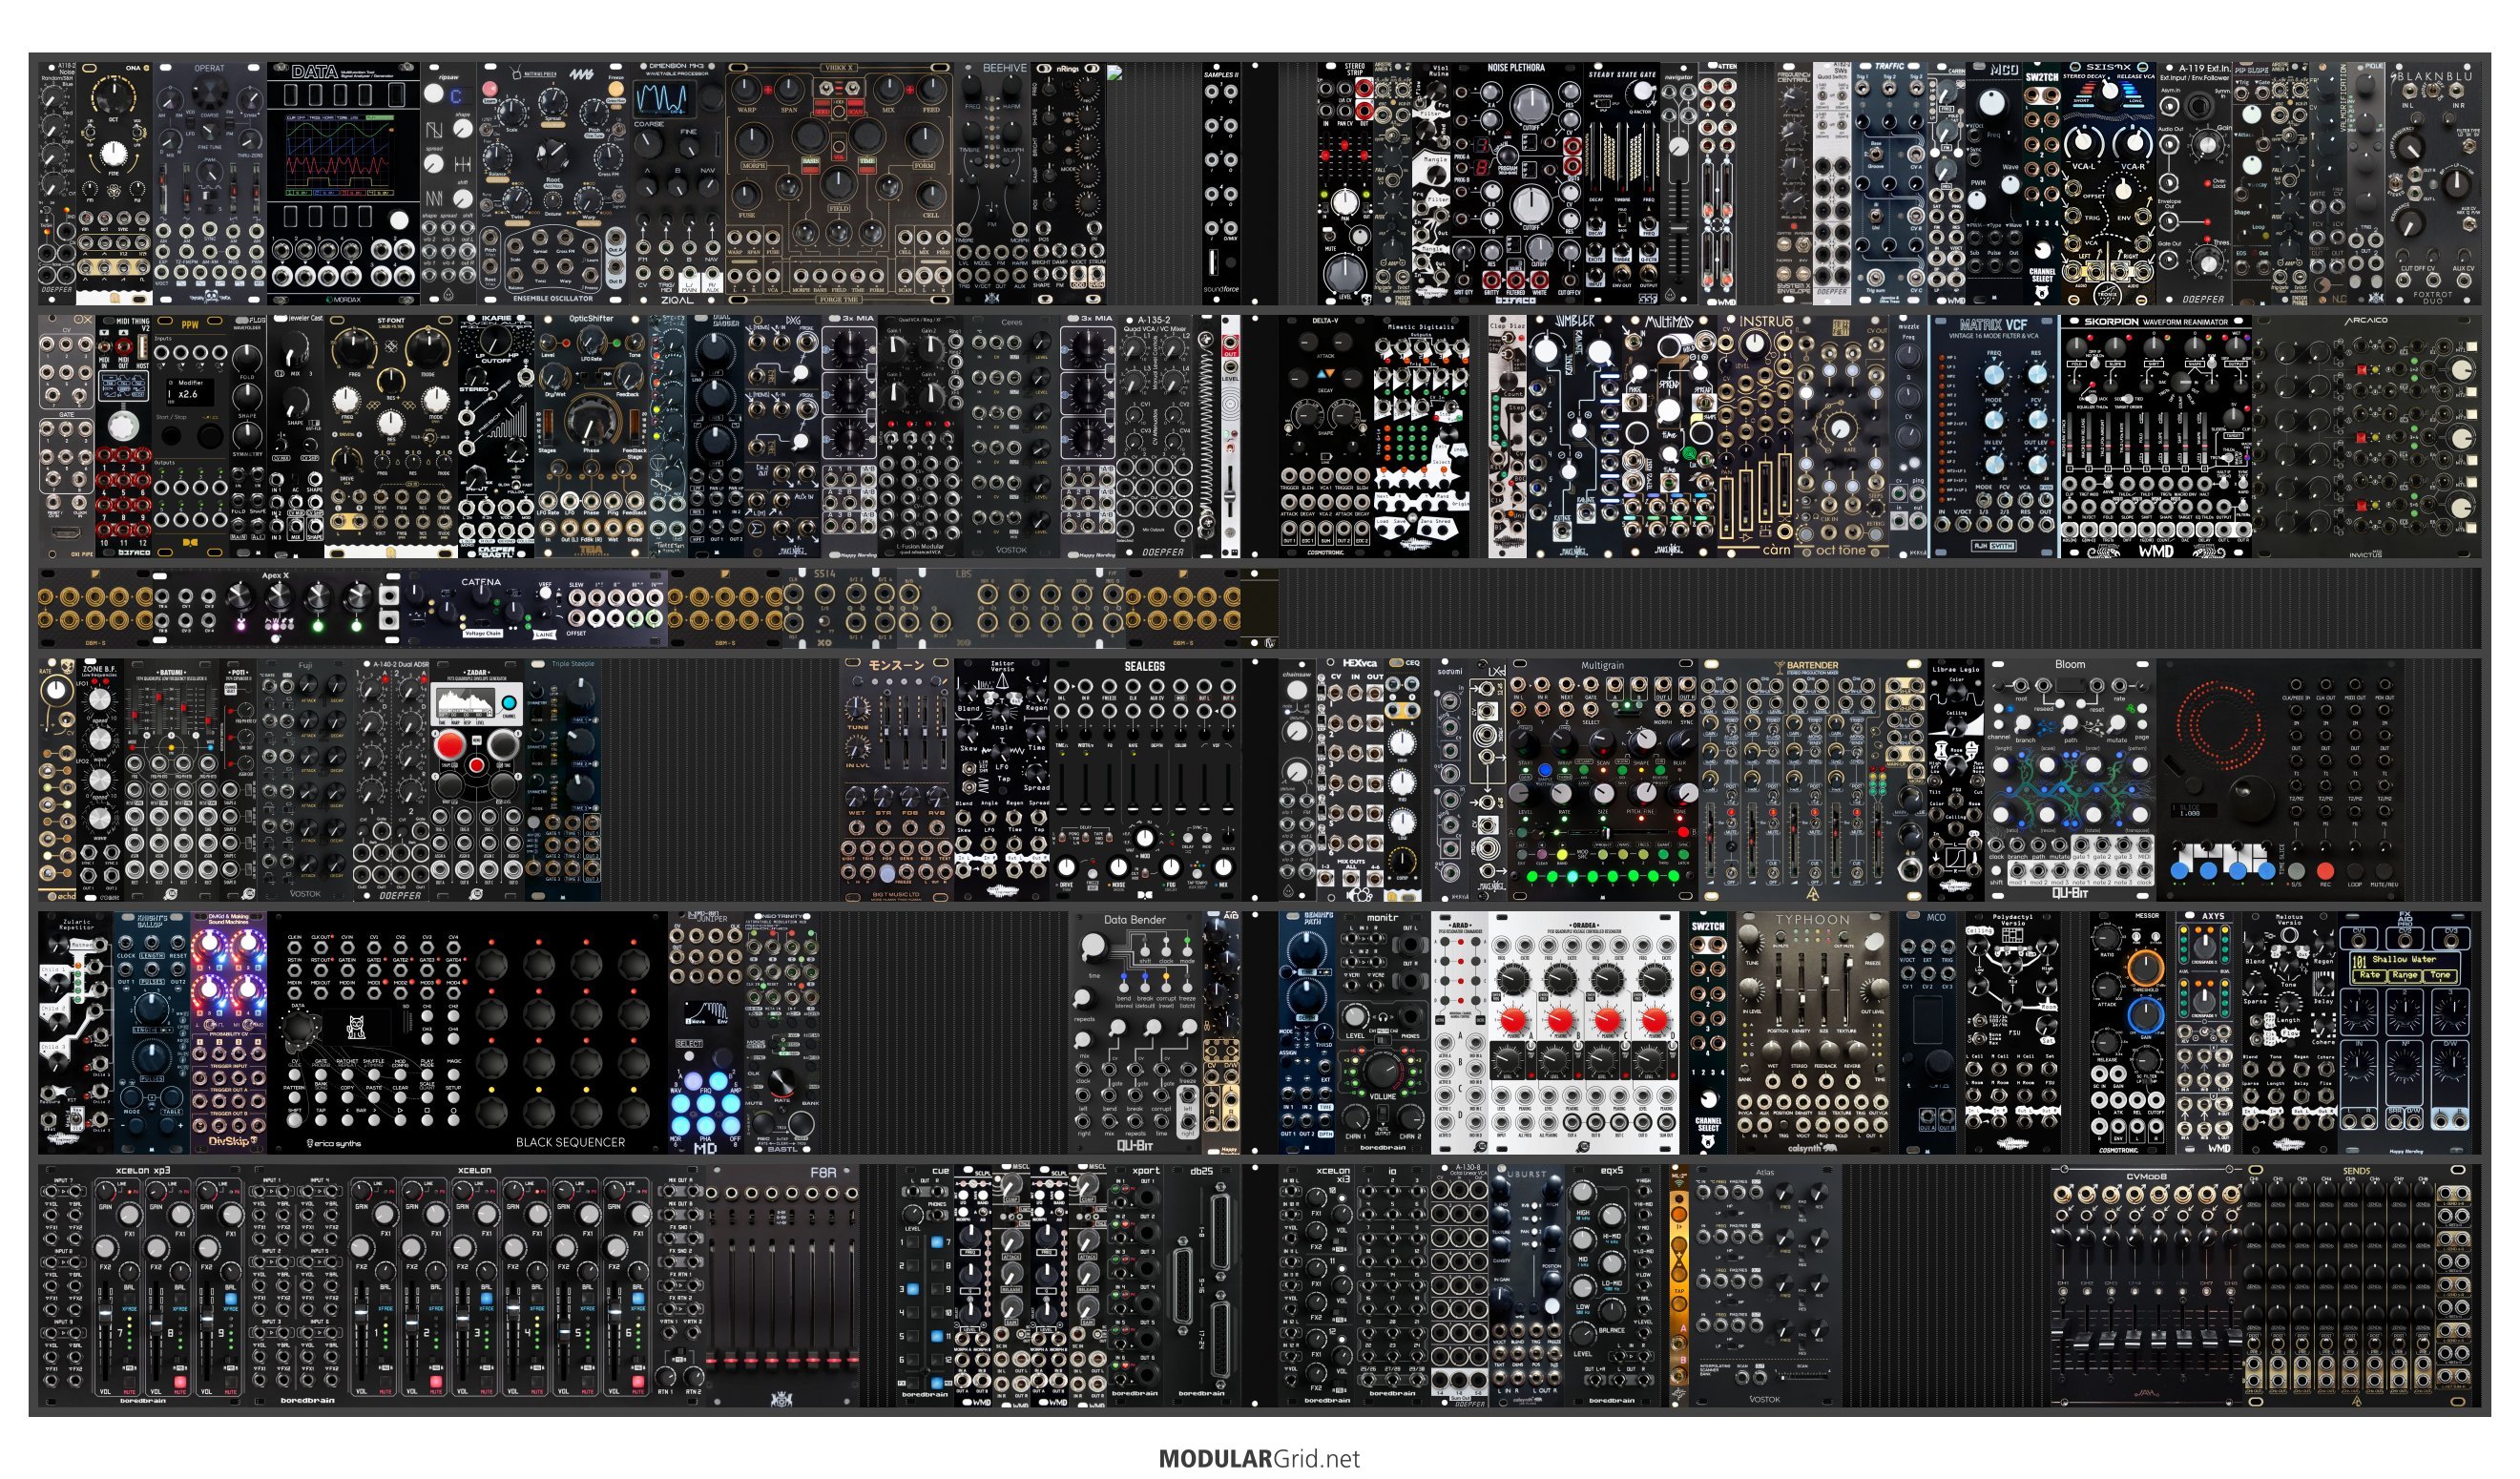Screen dimensions: 2520x1479
Task: Select the Bloom sequencer module
Action: 2071,779
